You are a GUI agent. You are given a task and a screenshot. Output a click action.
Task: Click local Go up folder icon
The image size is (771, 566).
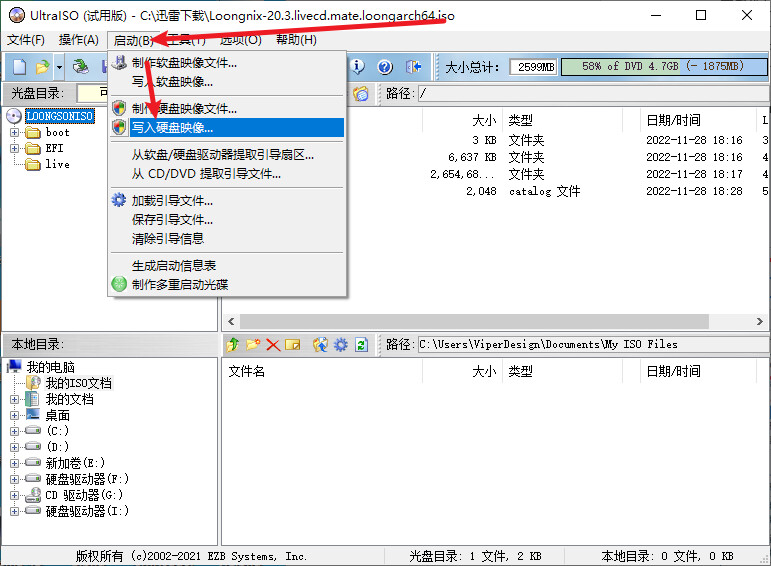(233, 344)
